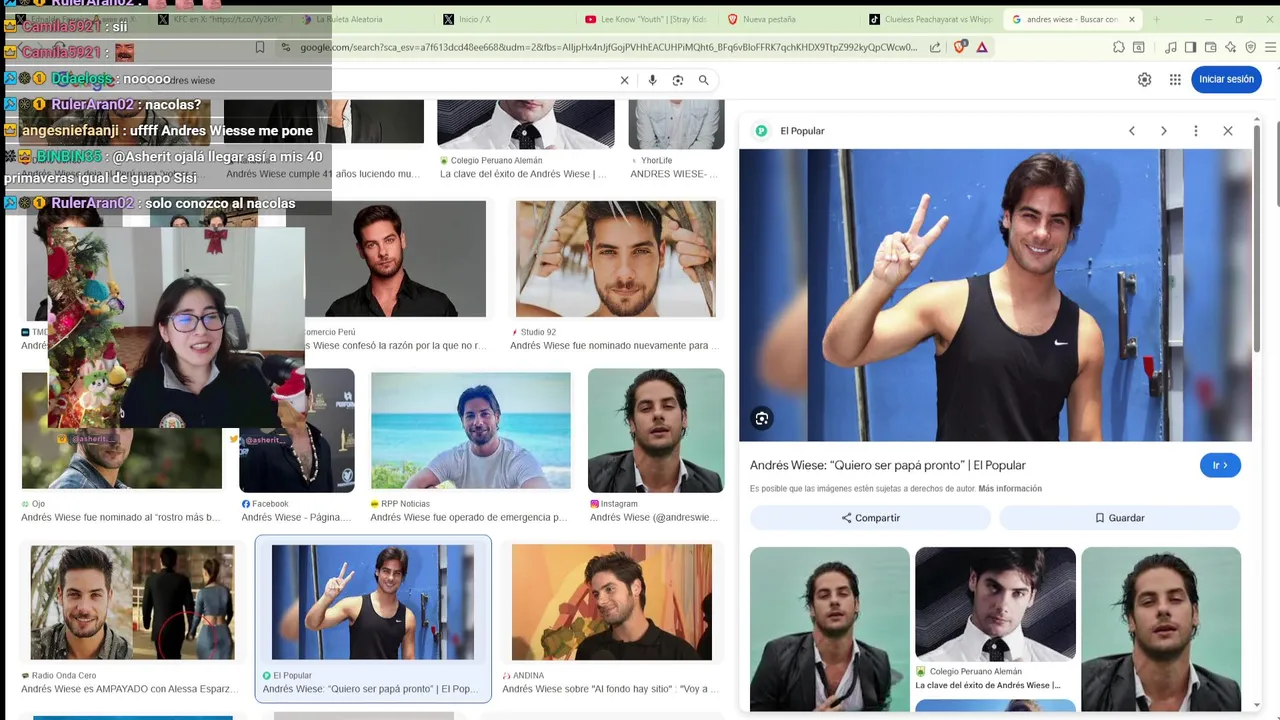This screenshot has height=720, width=1280.
Task: Open the 'Quiero ser papá pronto' title link
Action: pyautogui.click(x=888, y=465)
